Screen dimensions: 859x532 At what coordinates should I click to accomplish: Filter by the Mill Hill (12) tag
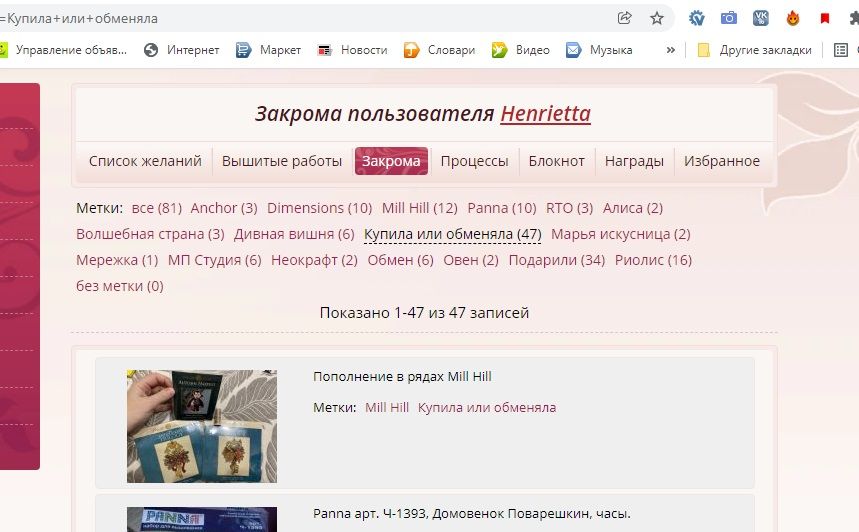click(x=419, y=208)
